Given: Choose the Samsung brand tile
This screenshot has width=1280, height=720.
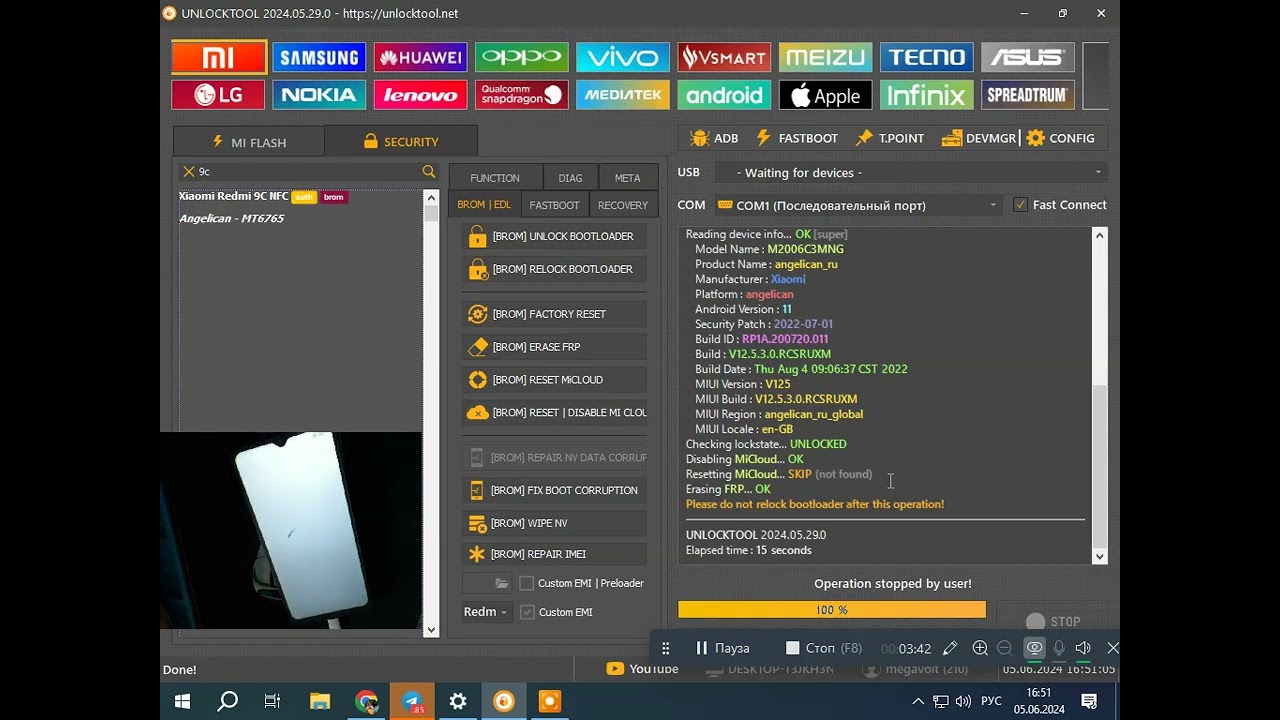Looking at the screenshot, I should (x=320, y=57).
